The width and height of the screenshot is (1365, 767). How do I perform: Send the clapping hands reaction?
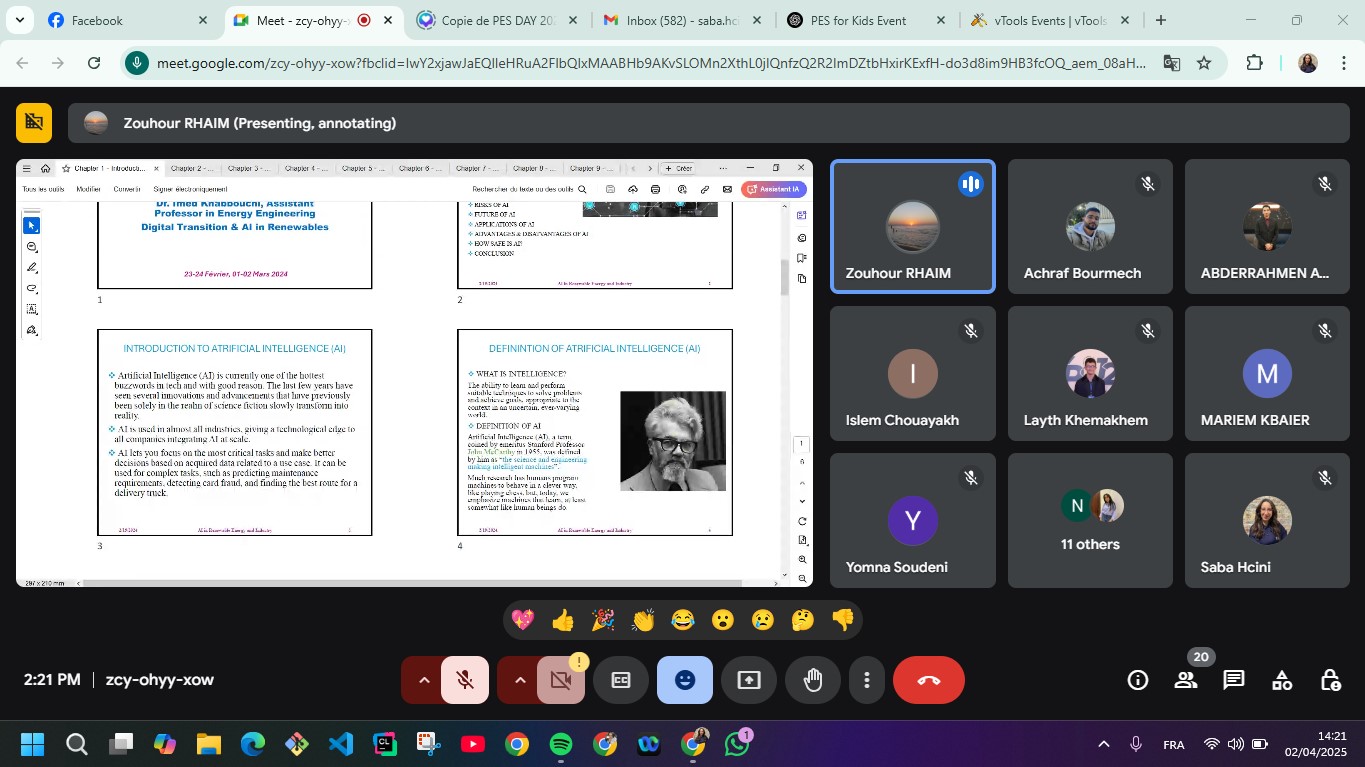[x=643, y=620]
